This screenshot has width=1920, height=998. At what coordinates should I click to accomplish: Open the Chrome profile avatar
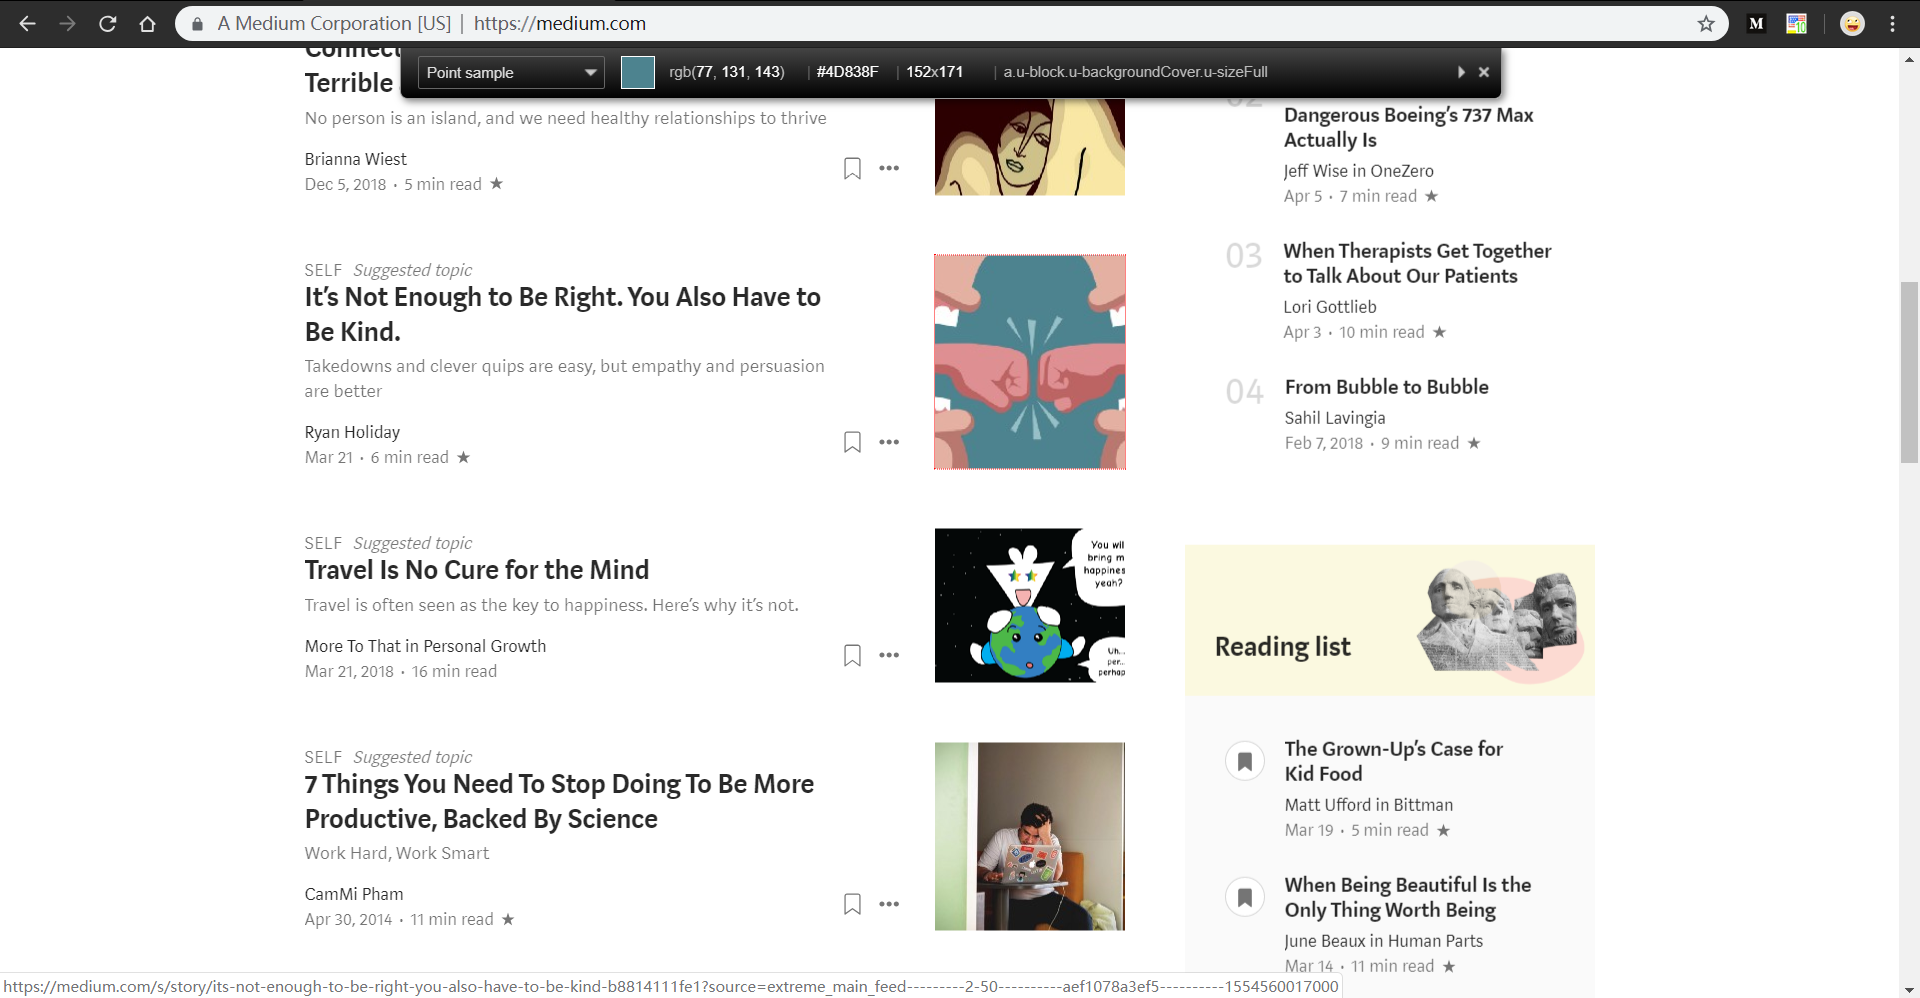tap(1852, 24)
